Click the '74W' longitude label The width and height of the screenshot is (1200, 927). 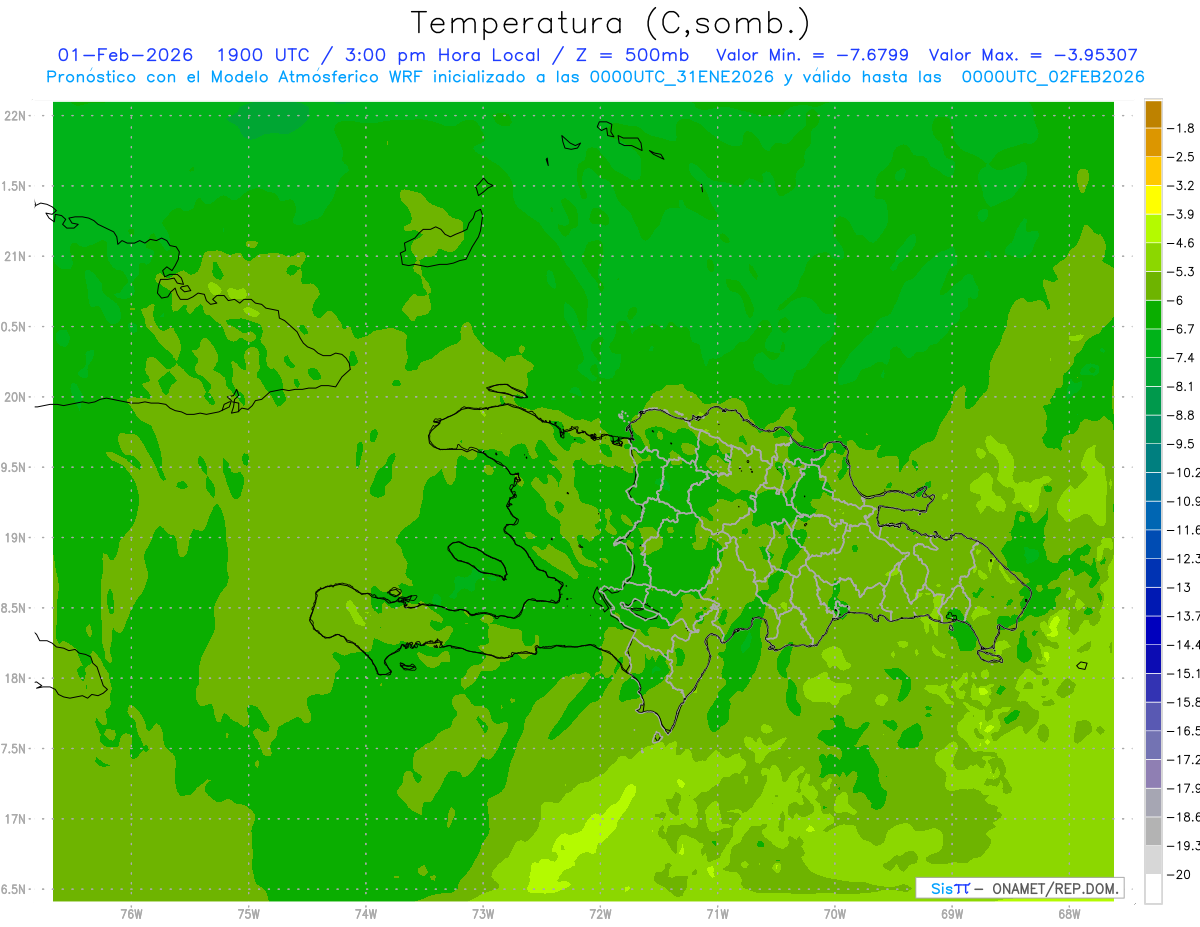366,914
